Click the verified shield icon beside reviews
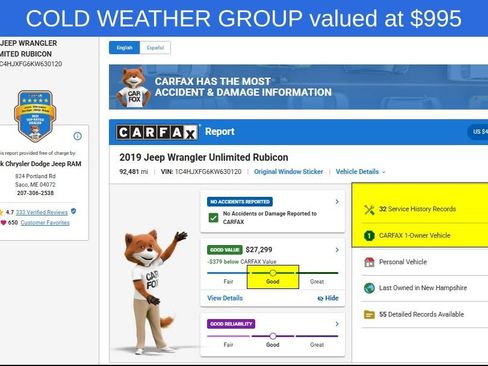This screenshot has height=366, width=488. pyautogui.click(x=73, y=211)
